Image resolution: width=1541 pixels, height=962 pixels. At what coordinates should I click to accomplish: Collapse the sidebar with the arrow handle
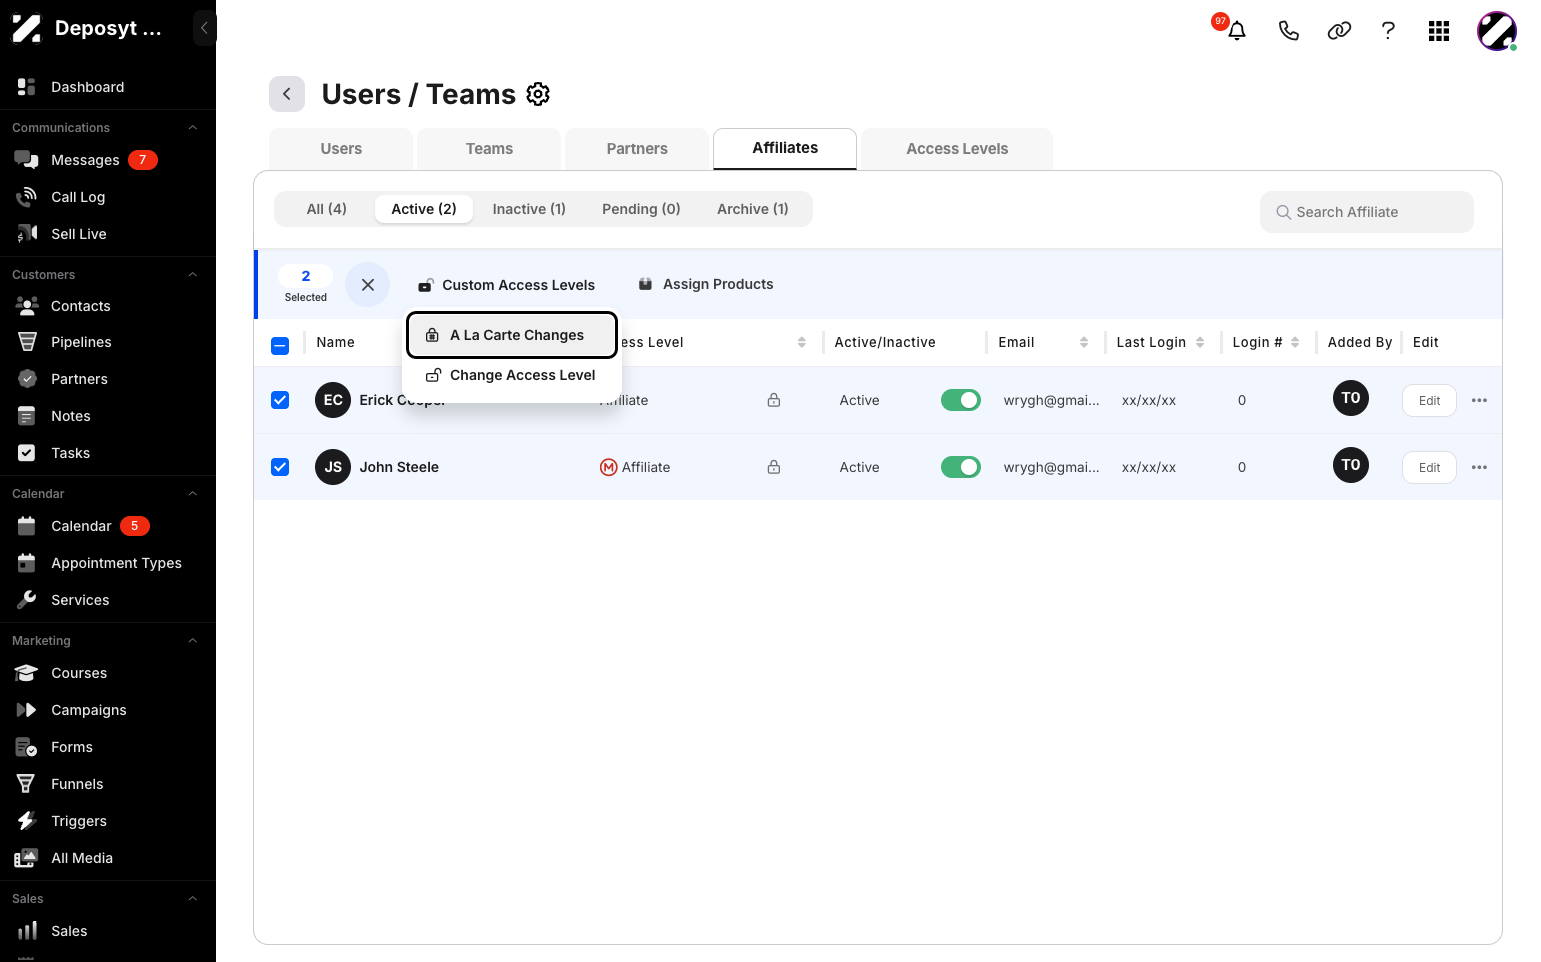[x=204, y=28]
